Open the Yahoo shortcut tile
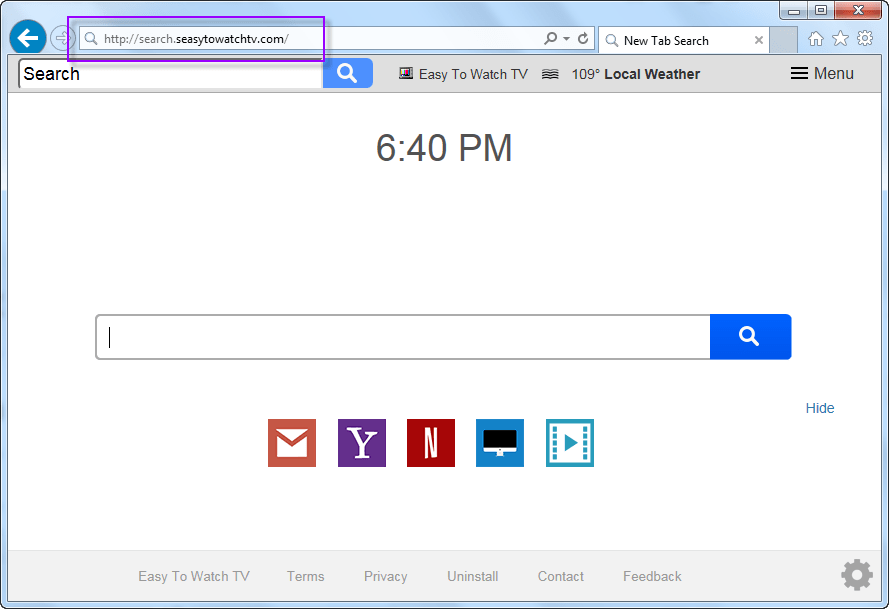The width and height of the screenshot is (889, 609). pyautogui.click(x=362, y=443)
